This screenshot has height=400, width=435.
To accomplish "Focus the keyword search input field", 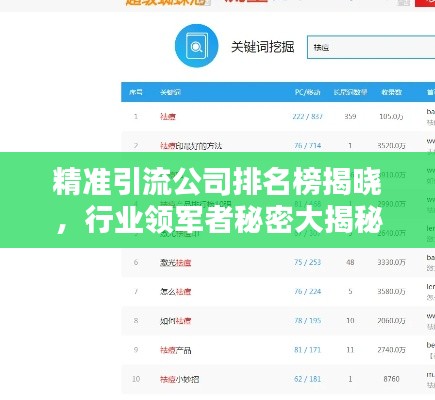I will tap(371, 47).
